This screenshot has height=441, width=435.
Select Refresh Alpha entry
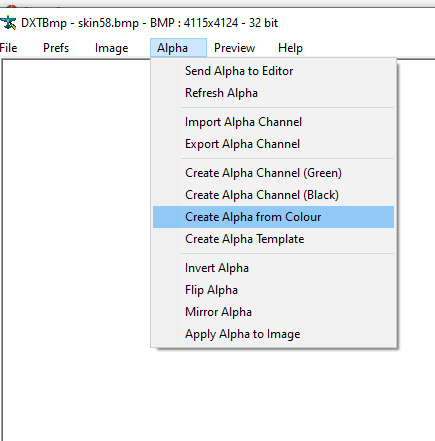(273, 93)
